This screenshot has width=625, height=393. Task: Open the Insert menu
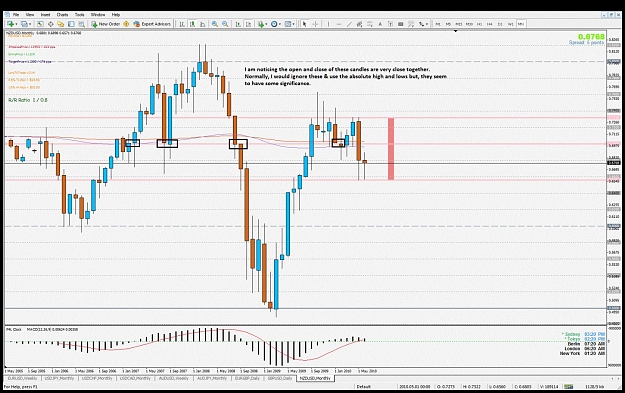pos(45,15)
